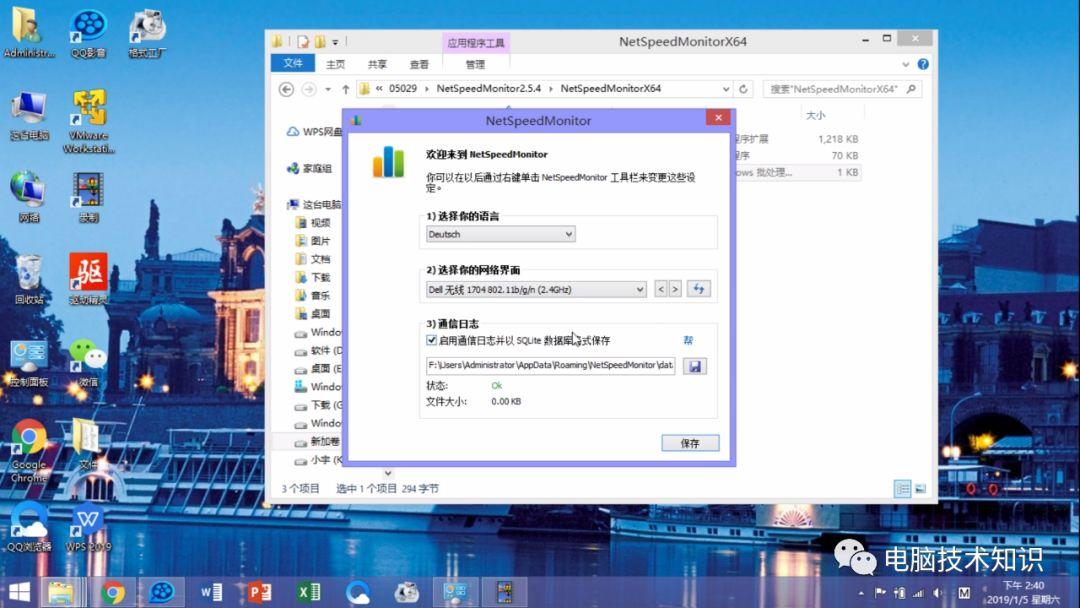Open 回收站 desktop icon
The height and width of the screenshot is (608, 1080).
pos(29,280)
